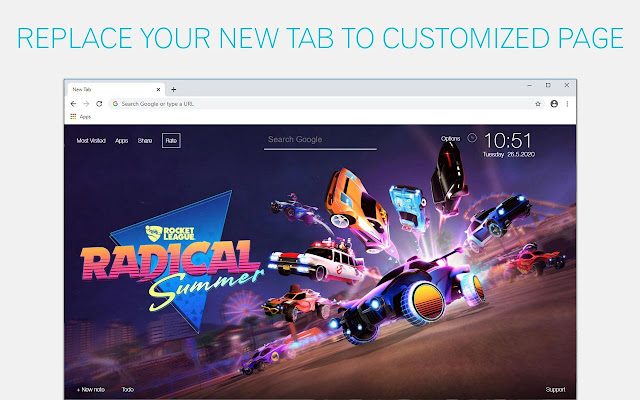Screen dimensions: 640x400
Task: Add a New note
Action: click(91, 389)
